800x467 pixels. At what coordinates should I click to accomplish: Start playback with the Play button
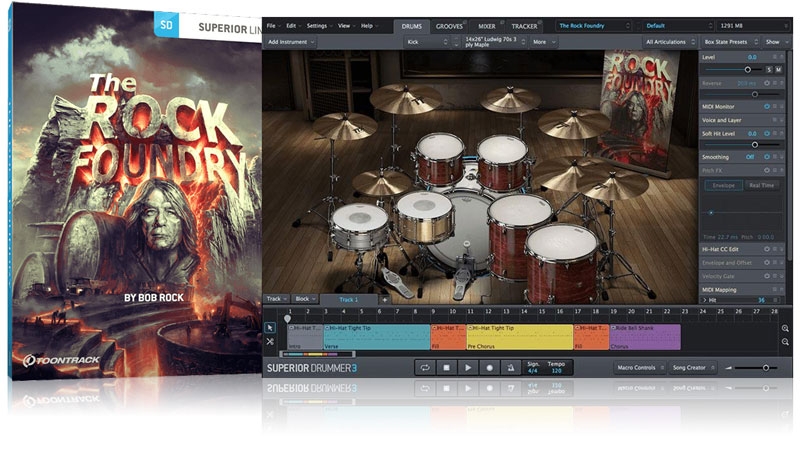coord(468,367)
